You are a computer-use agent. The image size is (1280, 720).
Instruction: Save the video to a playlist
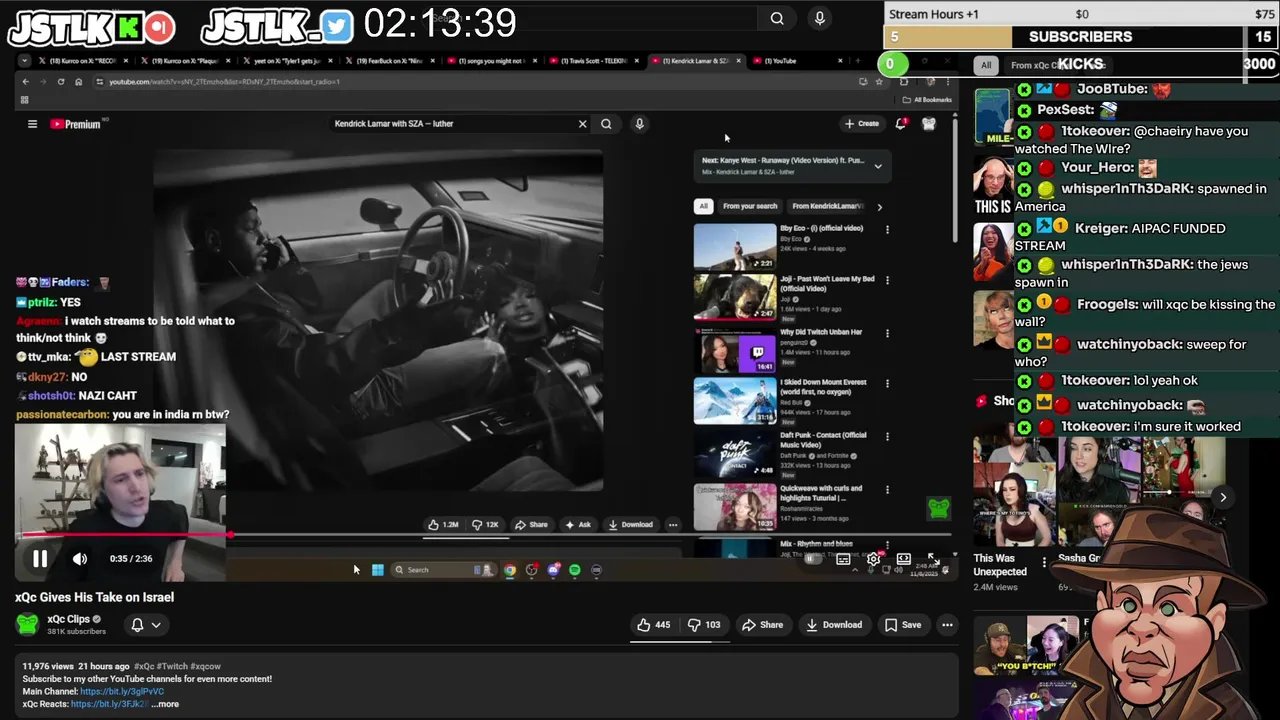[x=902, y=625]
